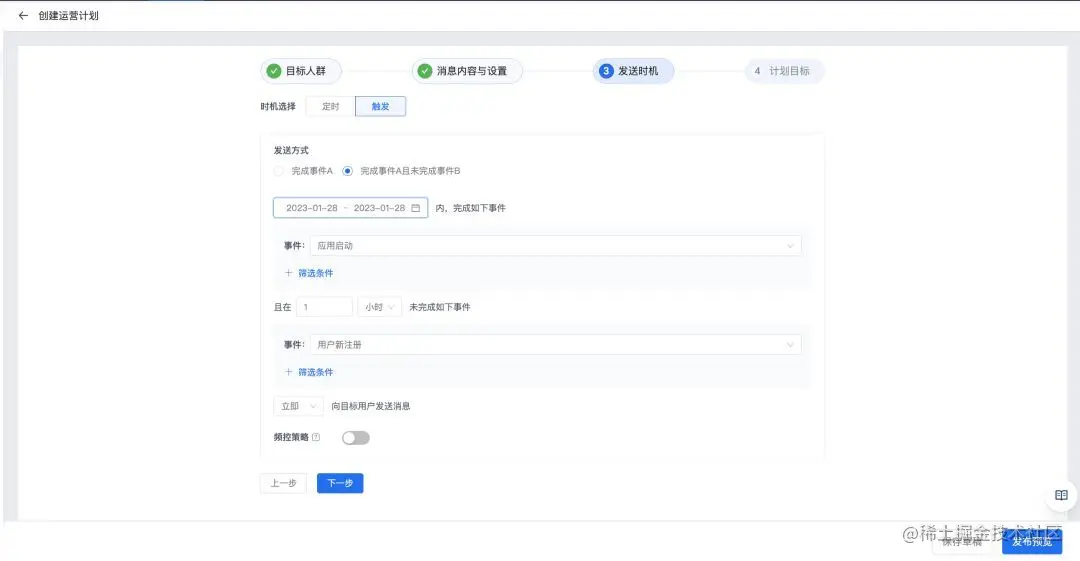The image size is (1080, 561).
Task: Click the green check of 目标人群 step
Action: pos(274,71)
